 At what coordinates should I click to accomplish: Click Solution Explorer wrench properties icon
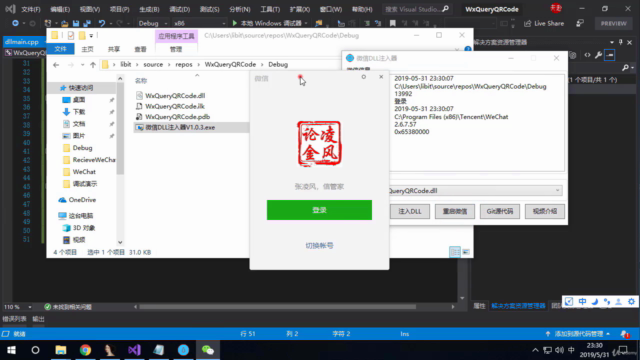(x=598, y=55)
